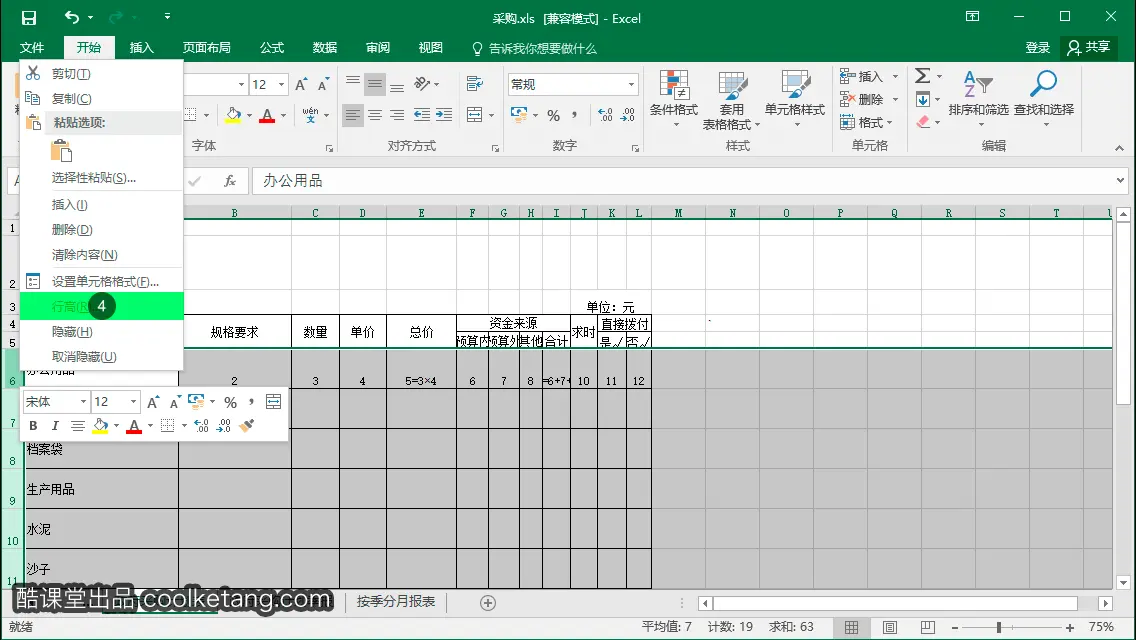Click the 登录 link
The width and height of the screenshot is (1136, 640).
[1037, 48]
